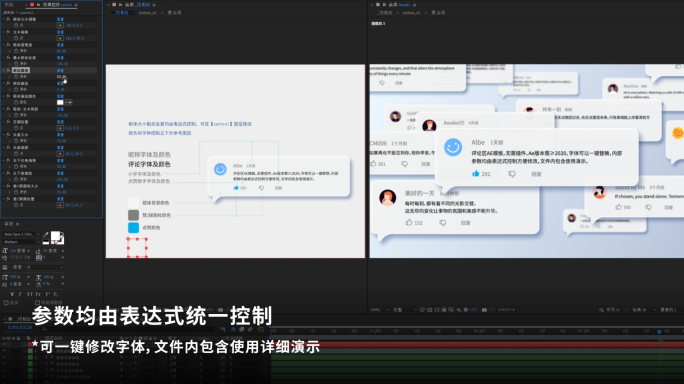Open the 框体描边颜色 white color swatch
This screenshot has width=684, height=384.
[x=60, y=103]
